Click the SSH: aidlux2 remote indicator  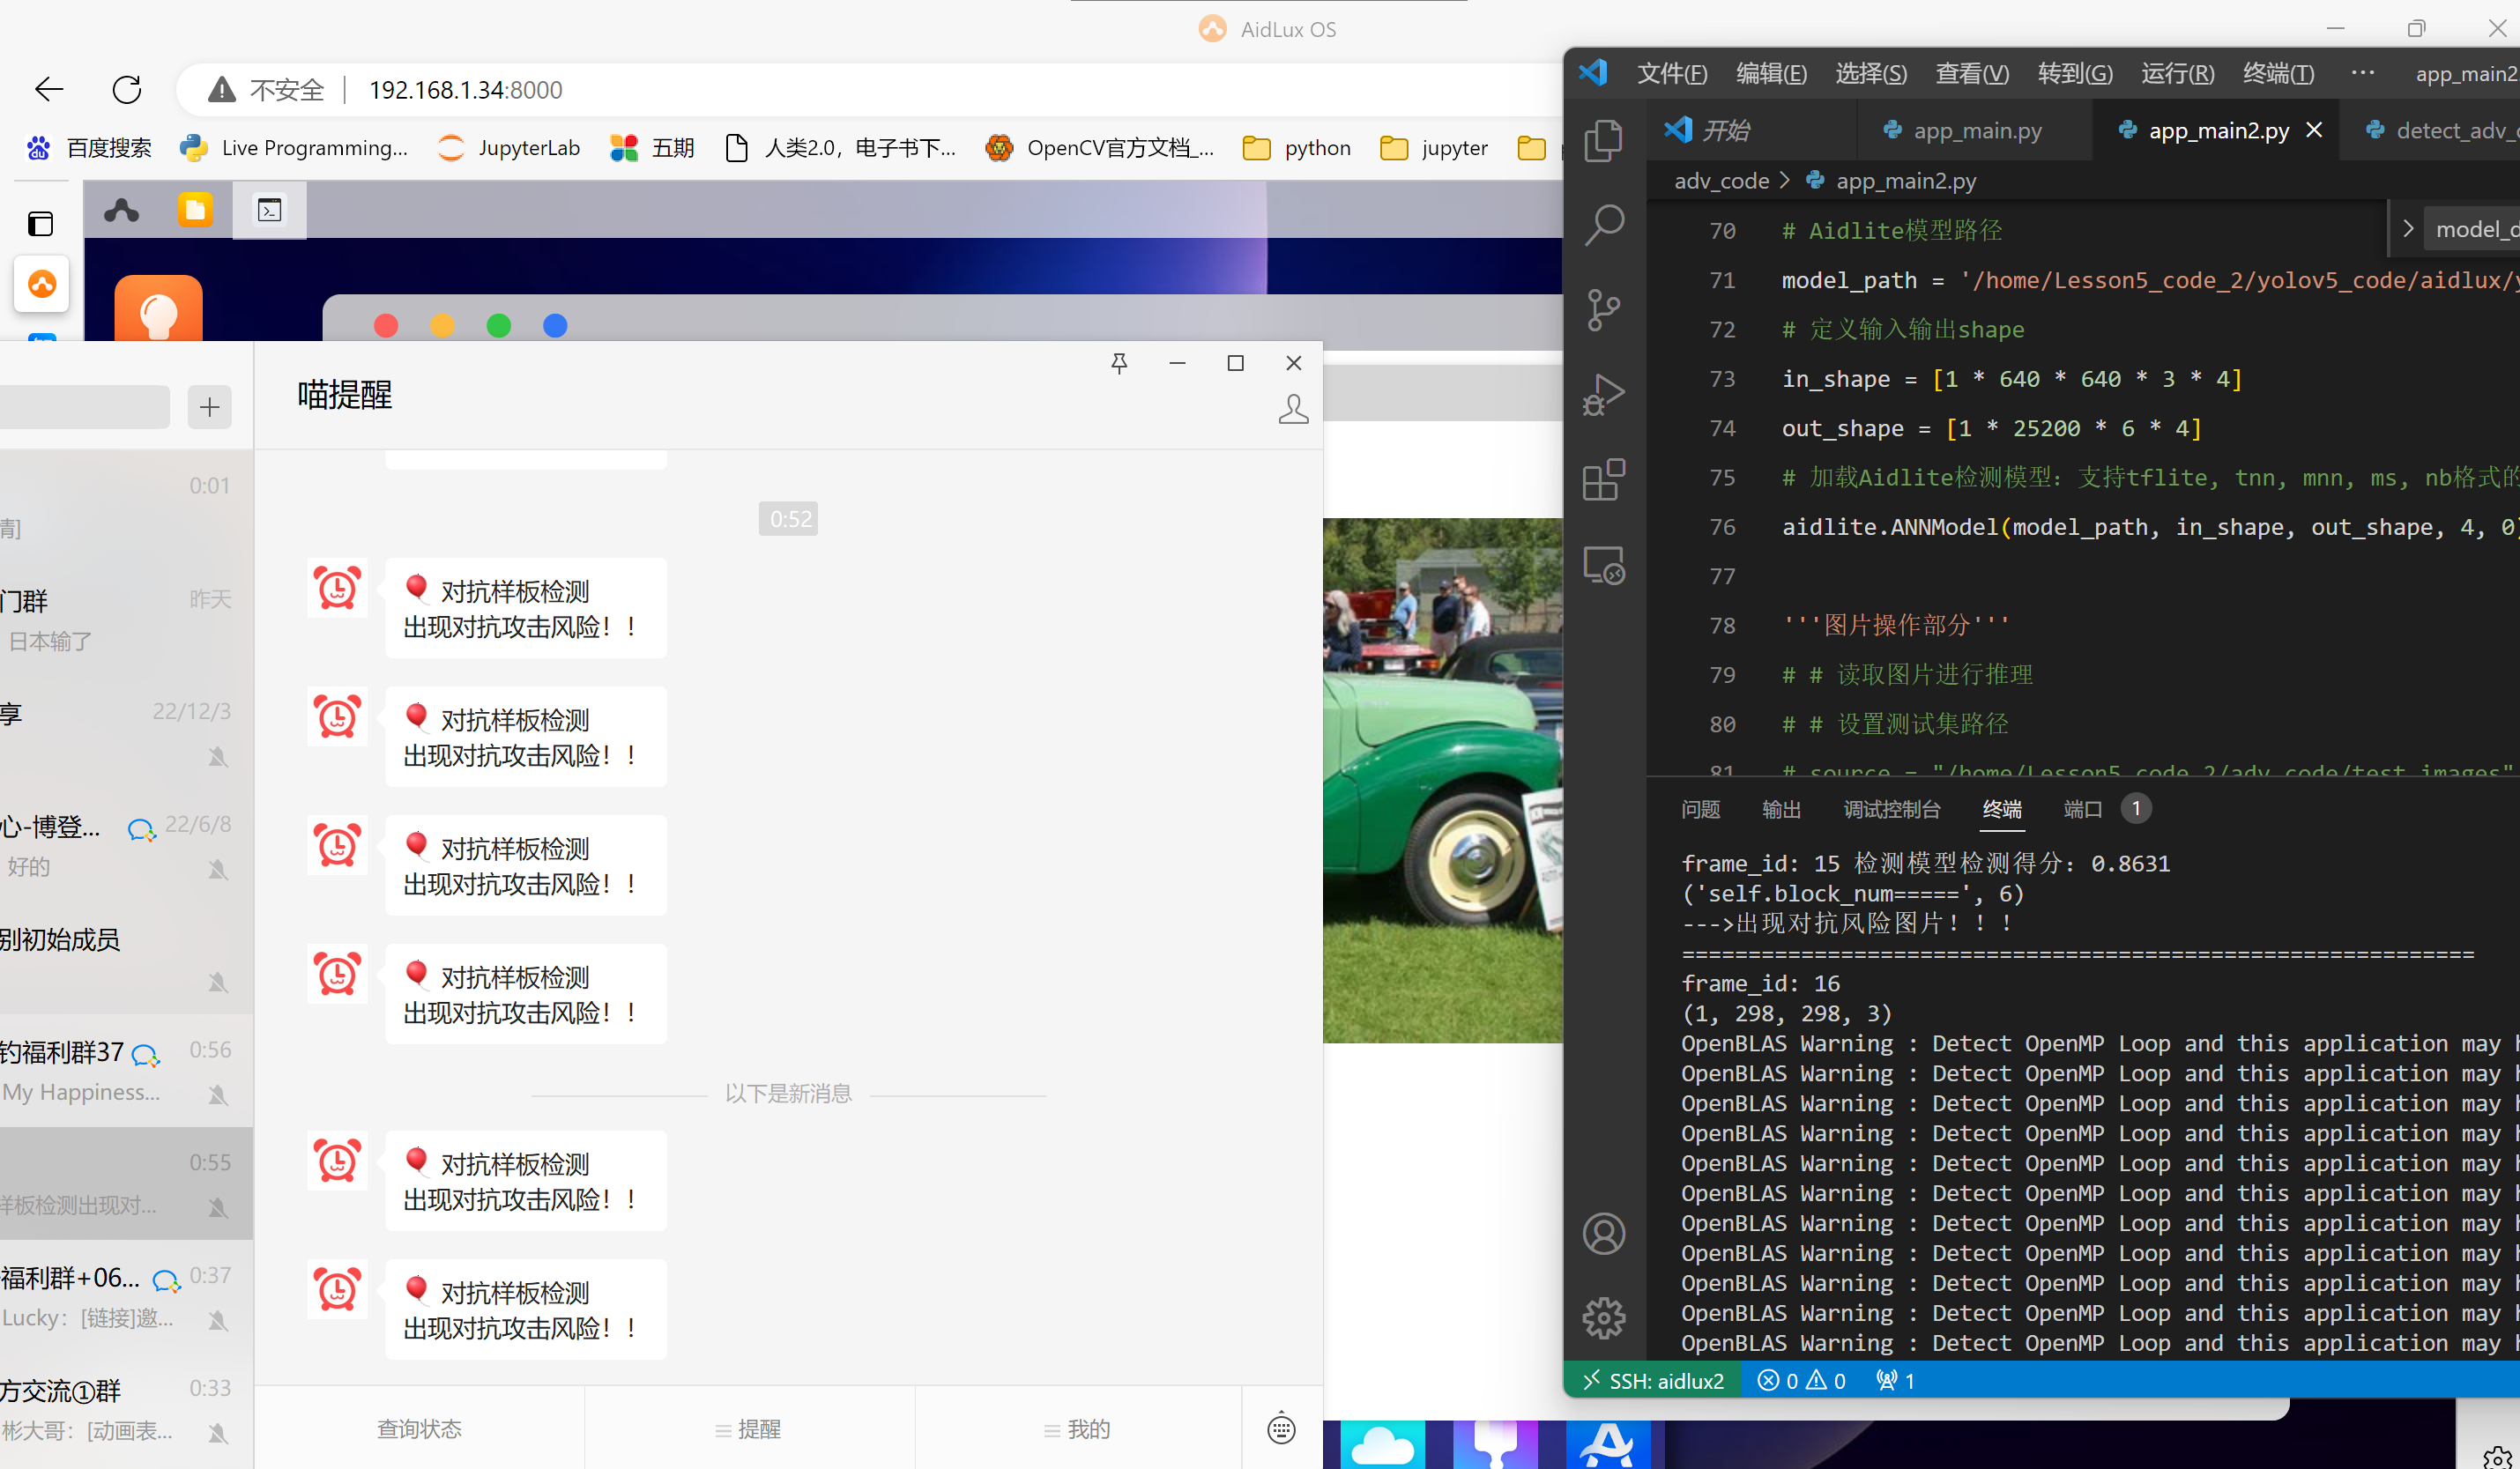point(1653,1381)
